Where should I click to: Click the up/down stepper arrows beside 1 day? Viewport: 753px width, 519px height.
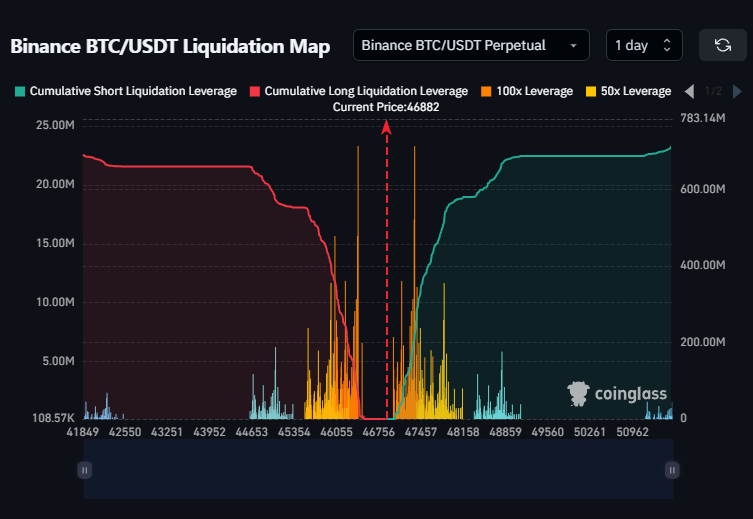coord(667,45)
